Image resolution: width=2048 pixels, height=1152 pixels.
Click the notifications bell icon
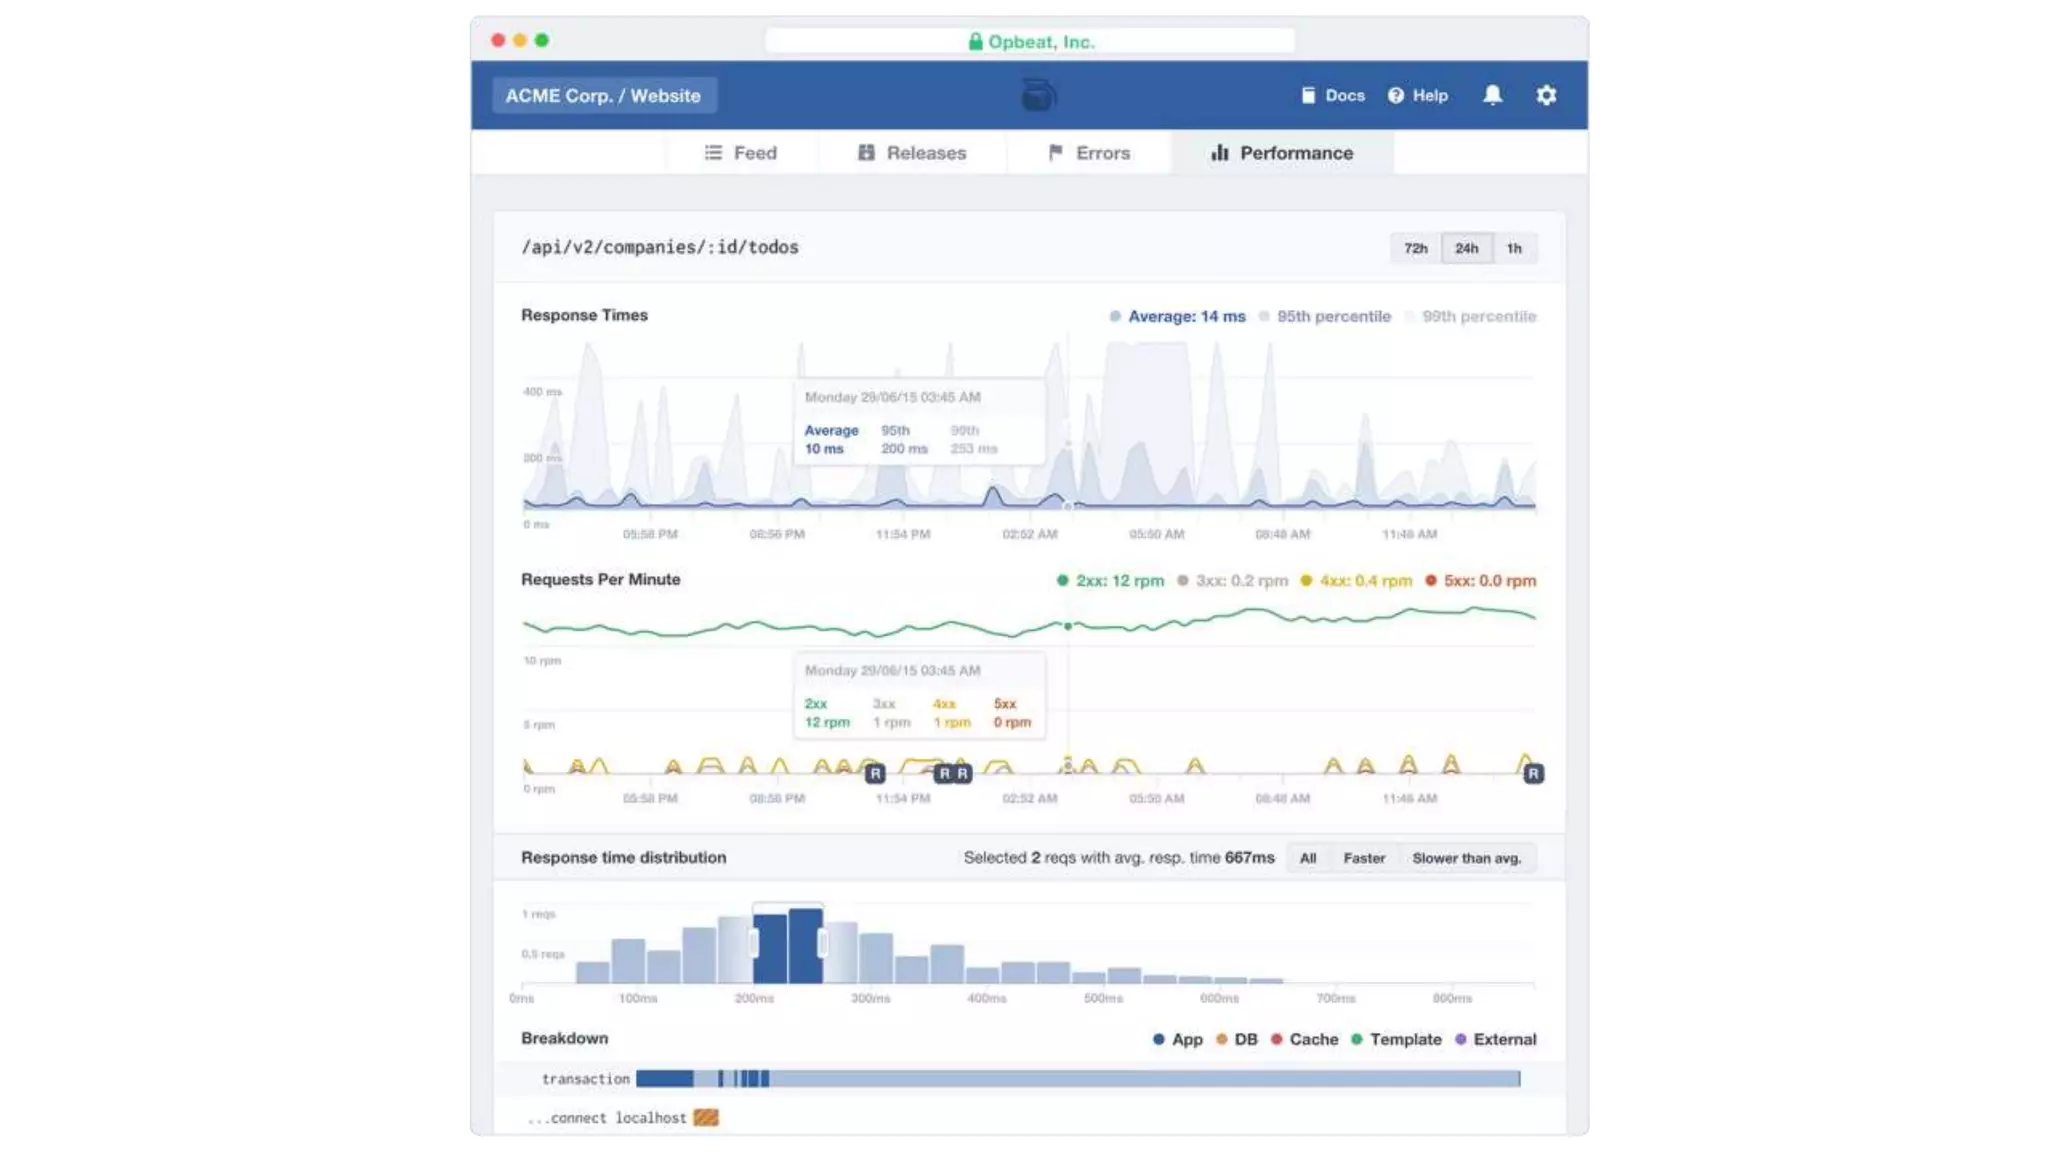1492,95
